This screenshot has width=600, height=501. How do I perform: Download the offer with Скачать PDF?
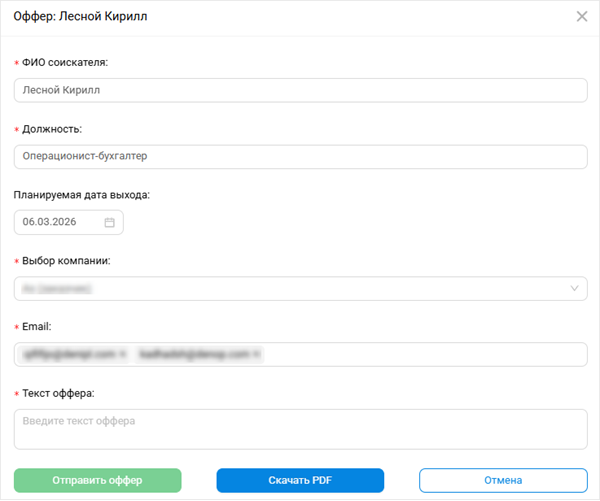point(300,480)
